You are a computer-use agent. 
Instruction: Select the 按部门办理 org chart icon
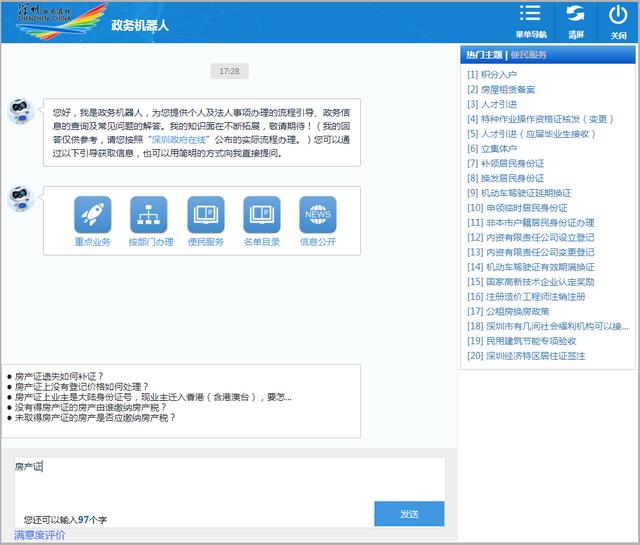(x=150, y=214)
